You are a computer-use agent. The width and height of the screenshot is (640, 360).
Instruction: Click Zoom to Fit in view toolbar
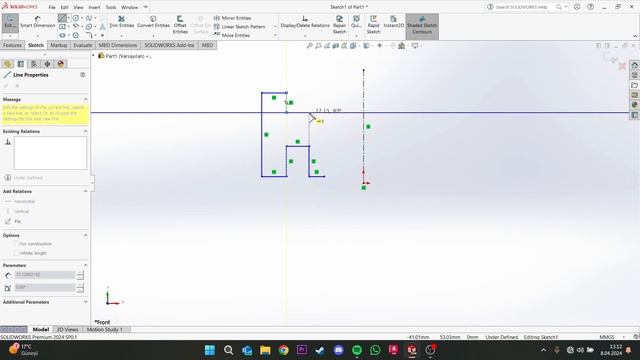point(309,46)
